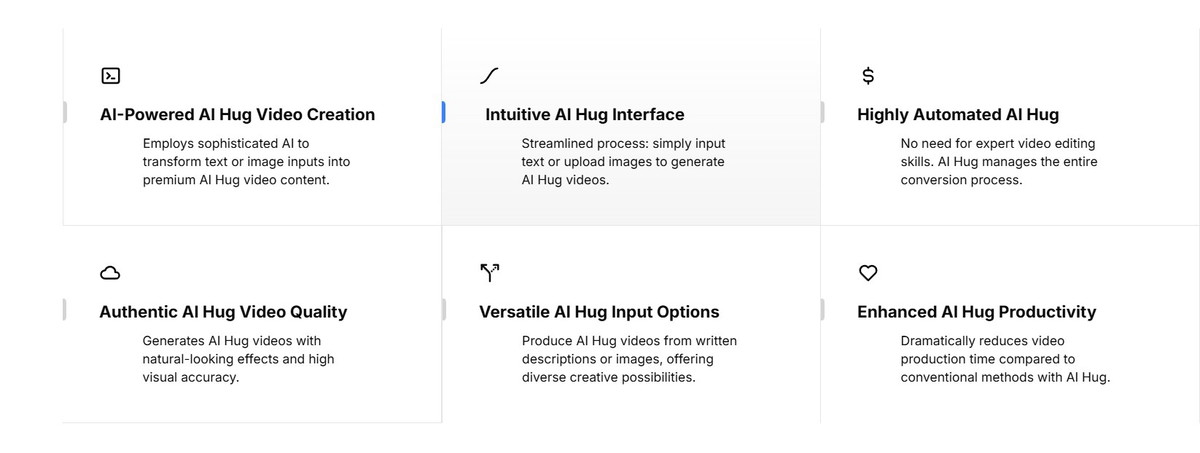Click the cloud icon above Authentic Quality
This screenshot has width=1200, height=453.
[x=110, y=273]
